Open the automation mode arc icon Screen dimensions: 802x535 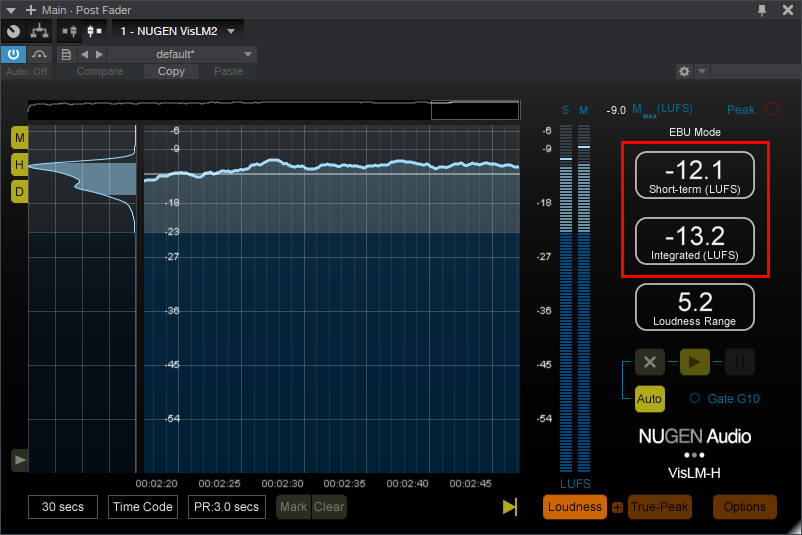(39, 54)
